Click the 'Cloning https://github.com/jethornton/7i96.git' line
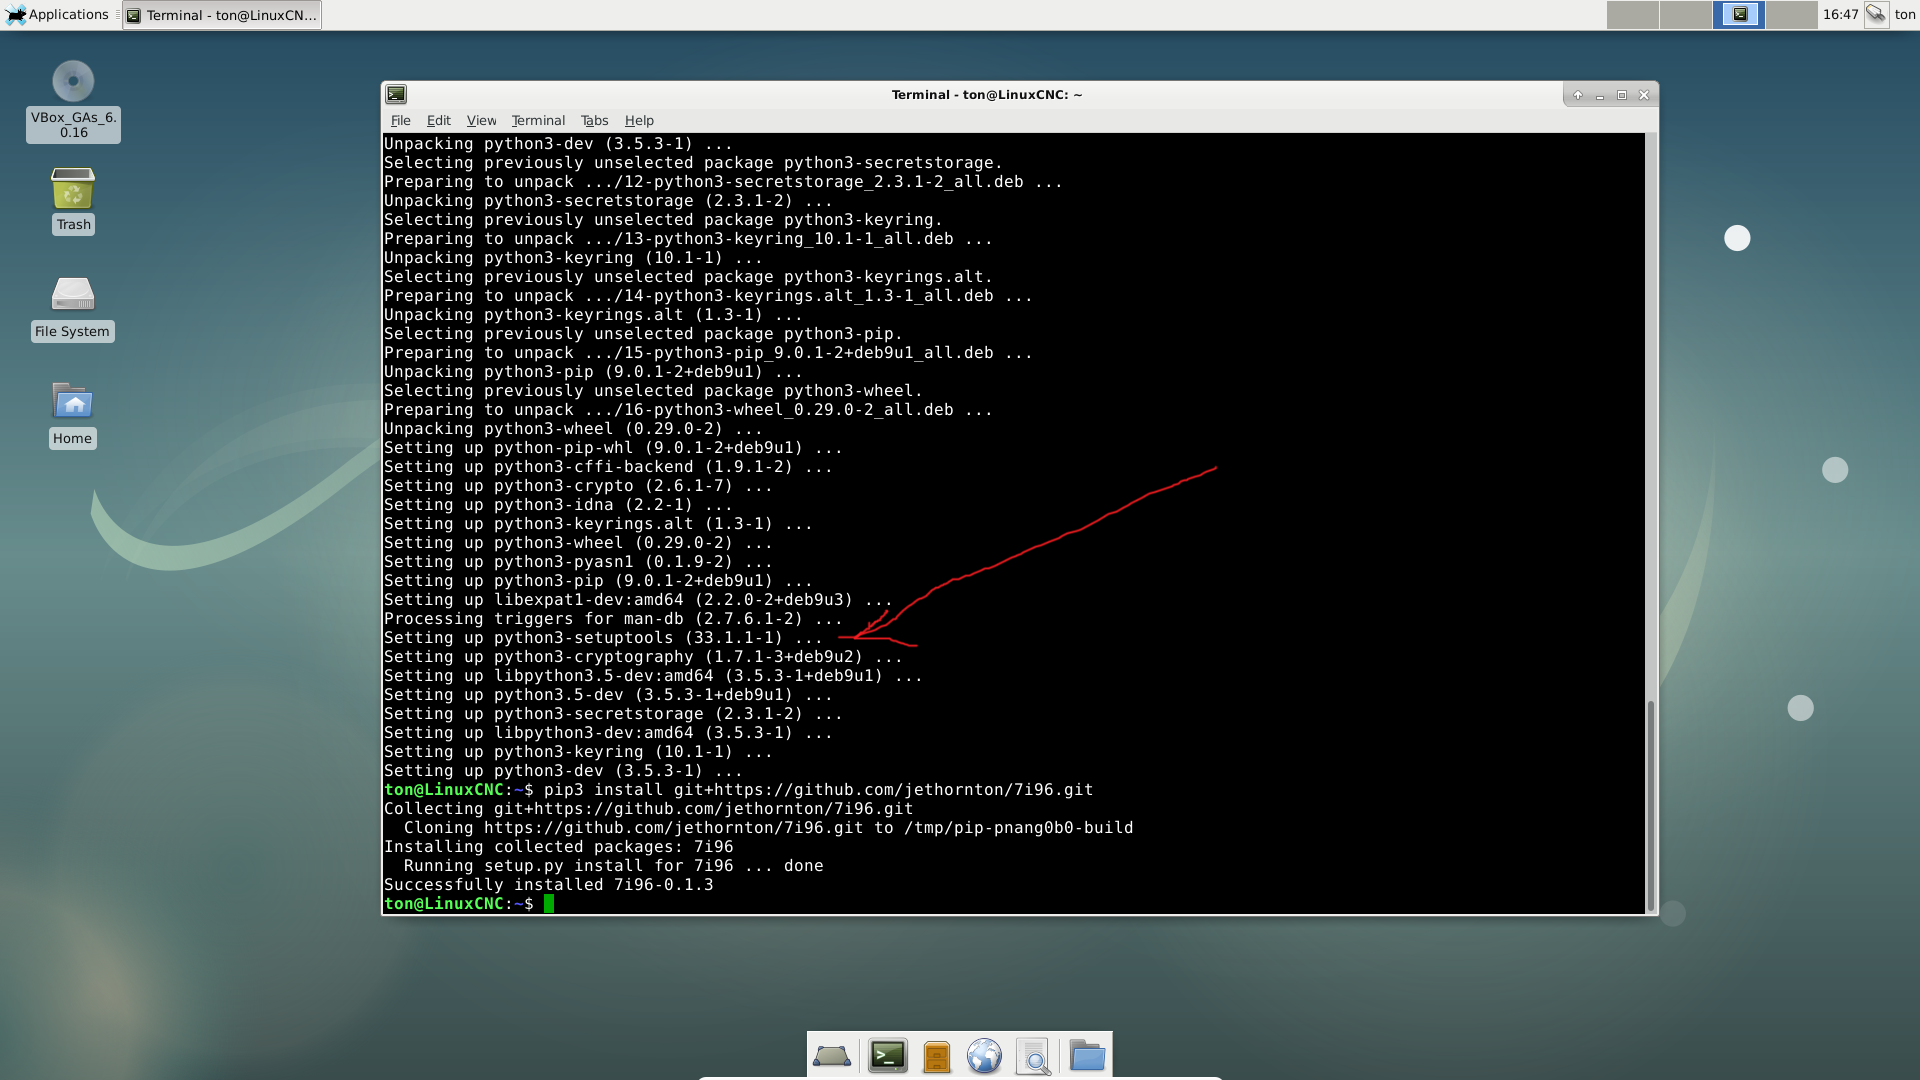1920x1080 pixels. (769, 828)
